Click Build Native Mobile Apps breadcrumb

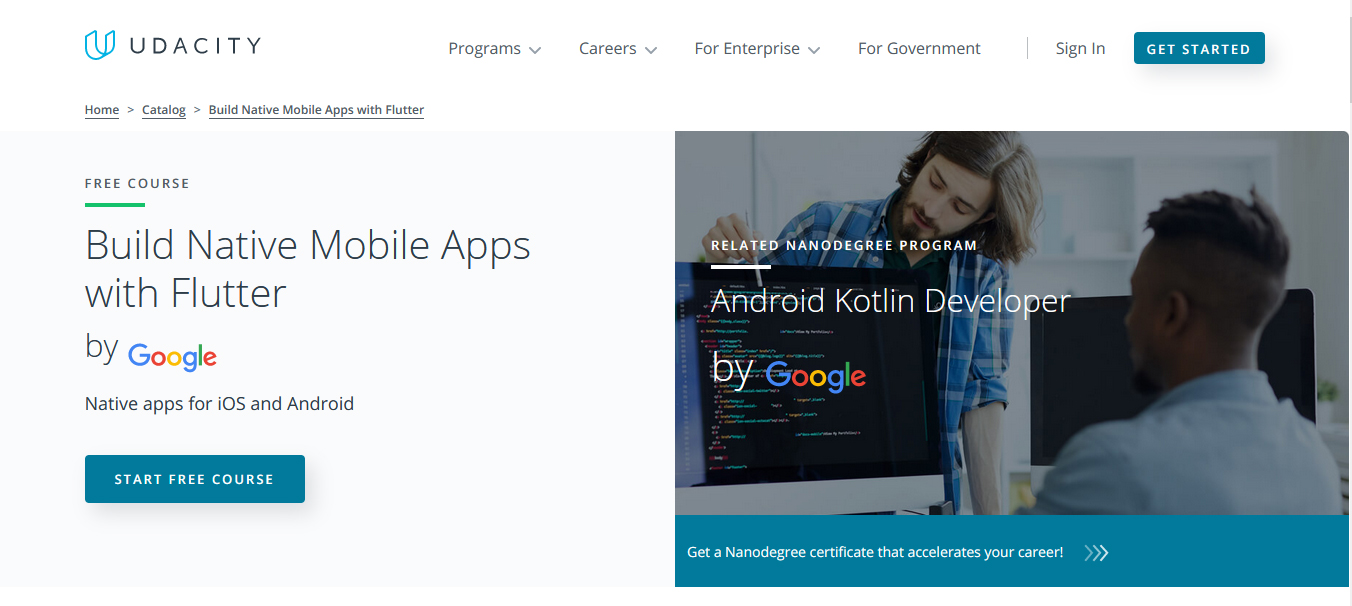click(316, 110)
